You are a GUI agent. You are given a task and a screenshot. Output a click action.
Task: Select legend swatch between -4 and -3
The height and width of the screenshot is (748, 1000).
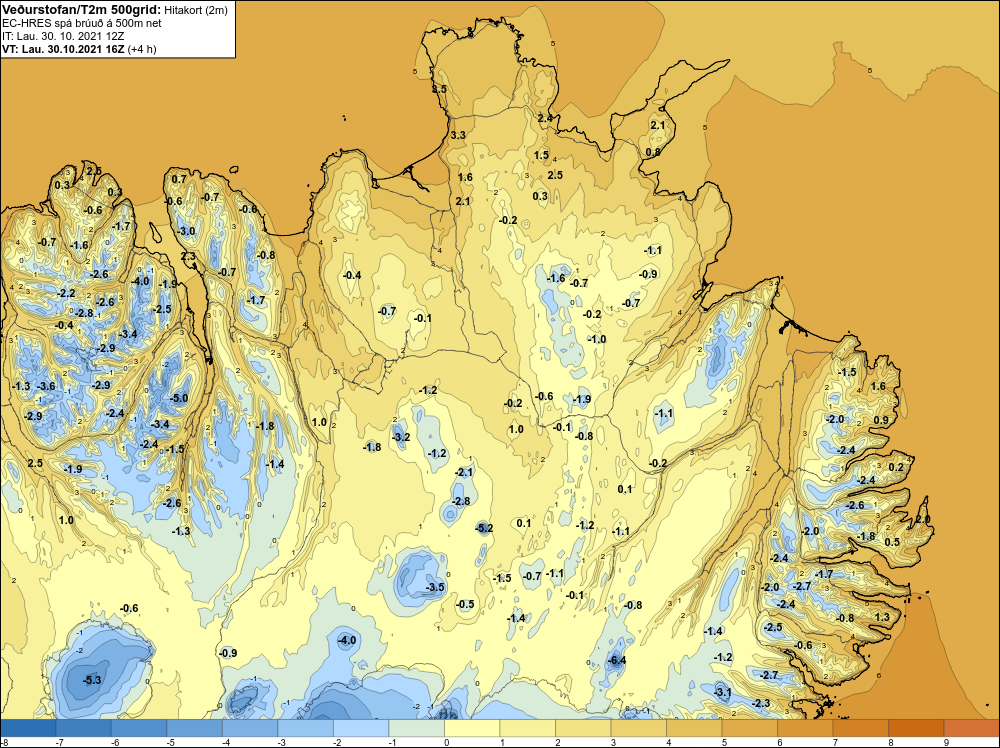point(250,727)
